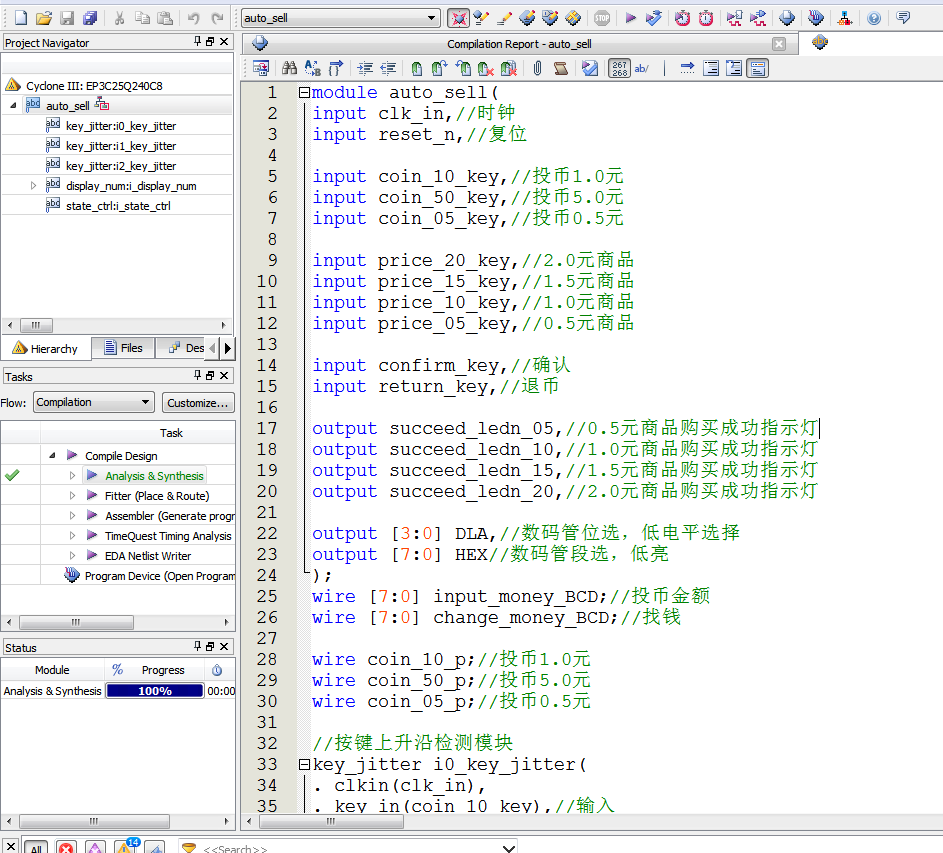This screenshot has height=853, width=943.
Task: Toggle the highlighted rightmost editor toolbar button
Action: click(x=758, y=68)
